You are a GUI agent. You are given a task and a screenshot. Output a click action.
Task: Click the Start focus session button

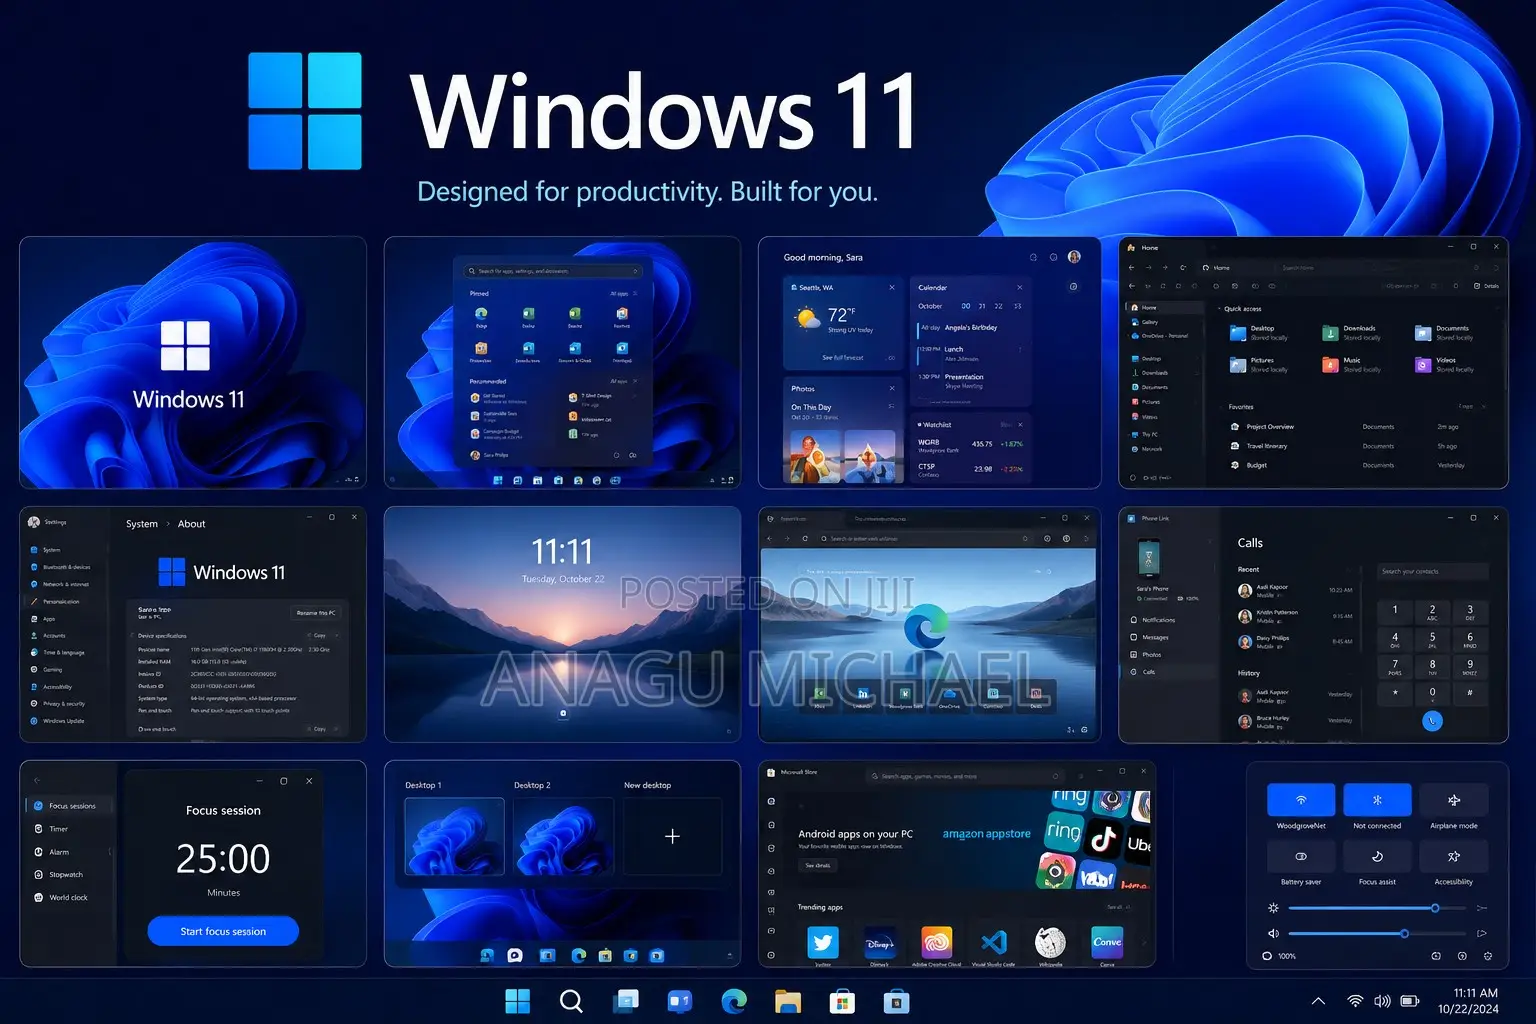tap(223, 931)
